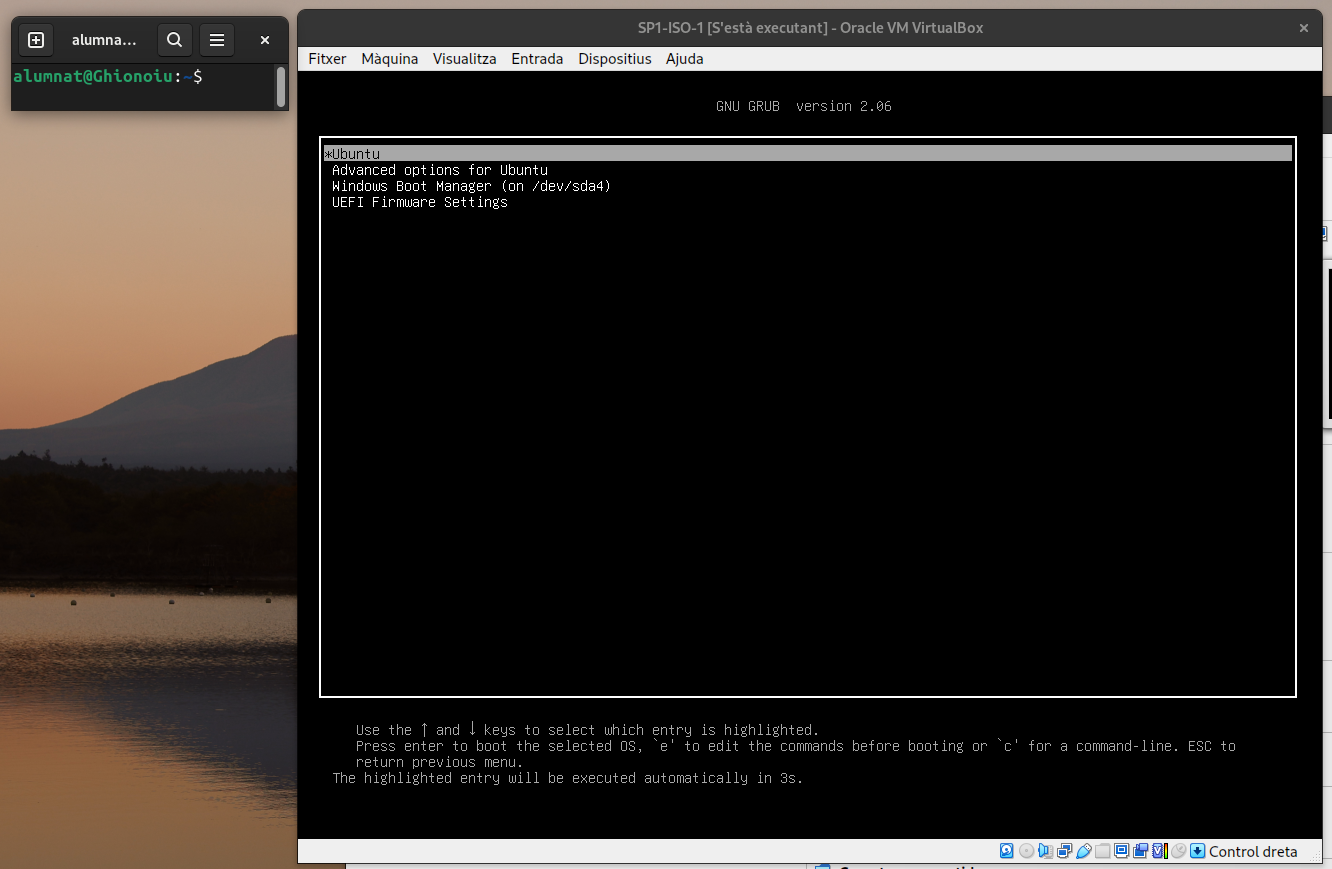Click the optical disc status icon
Image resolution: width=1332 pixels, height=869 pixels.
[x=1026, y=851]
